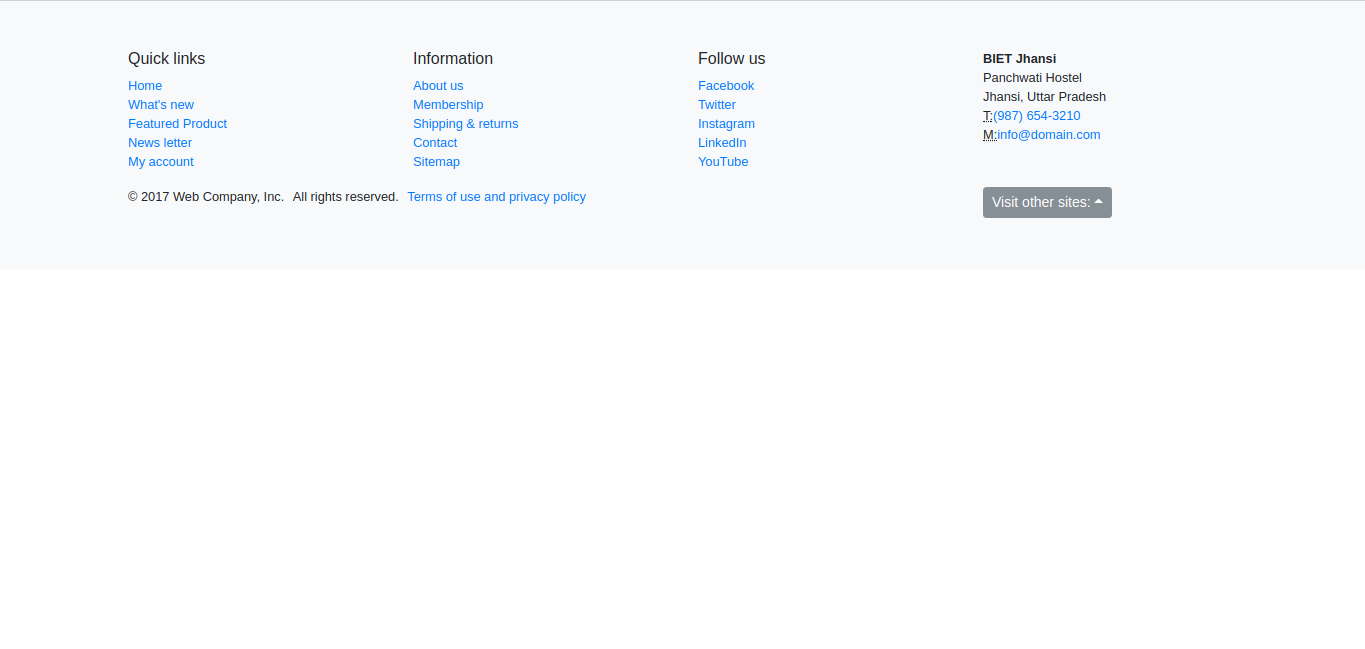1365x649 pixels.
Task: Expand the Visit other sites dropdown
Action: (x=1047, y=202)
